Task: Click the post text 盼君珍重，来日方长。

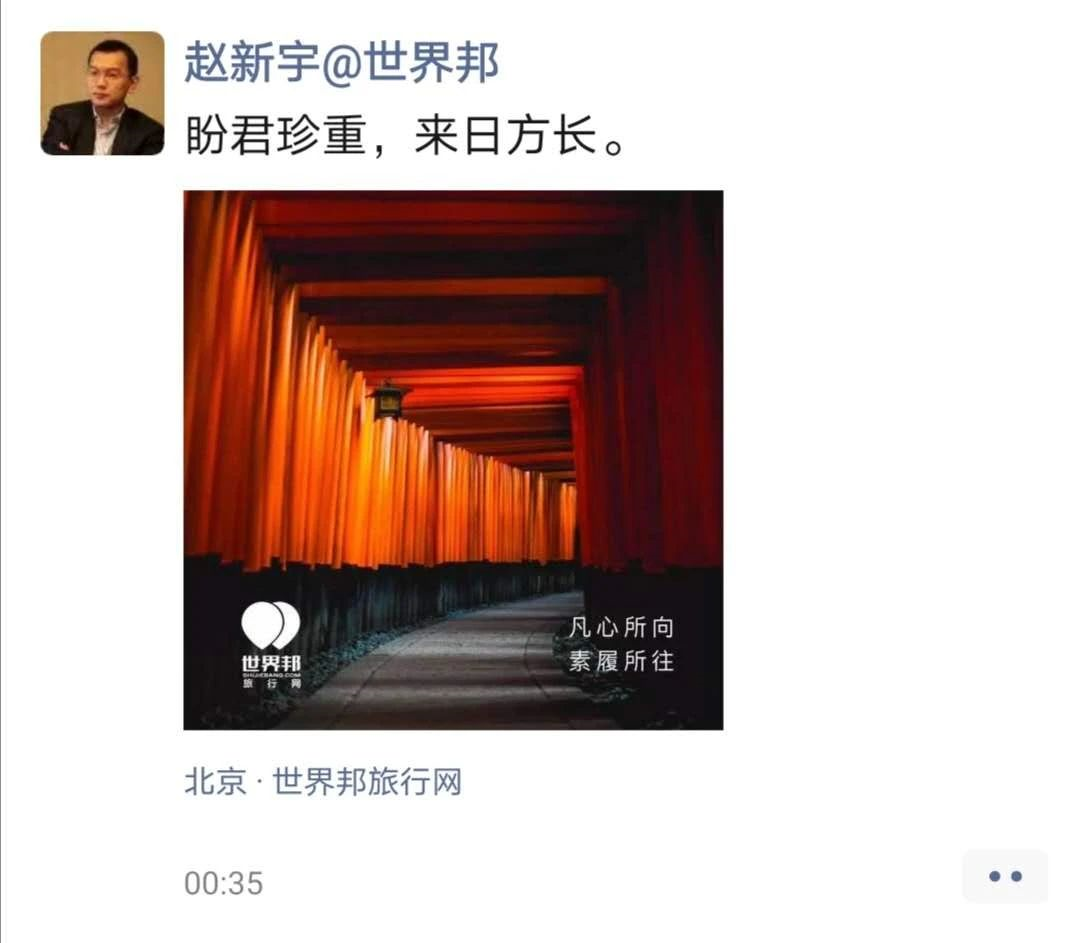Action: (x=405, y=135)
